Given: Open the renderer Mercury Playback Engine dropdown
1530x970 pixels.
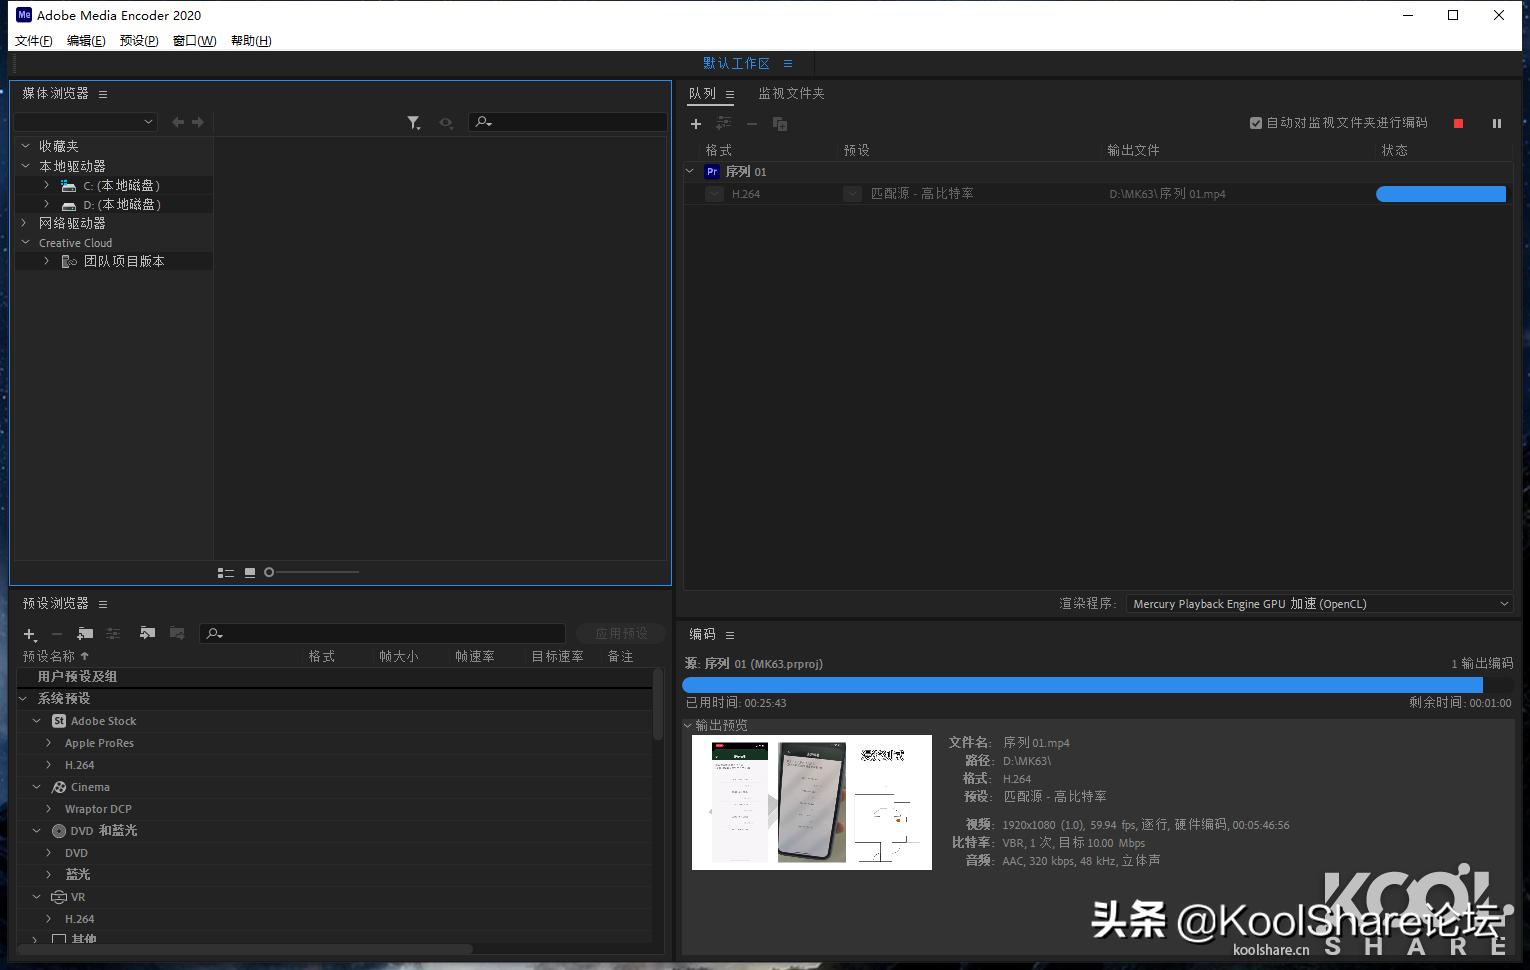Looking at the screenshot, I should pyautogui.click(x=1318, y=604).
